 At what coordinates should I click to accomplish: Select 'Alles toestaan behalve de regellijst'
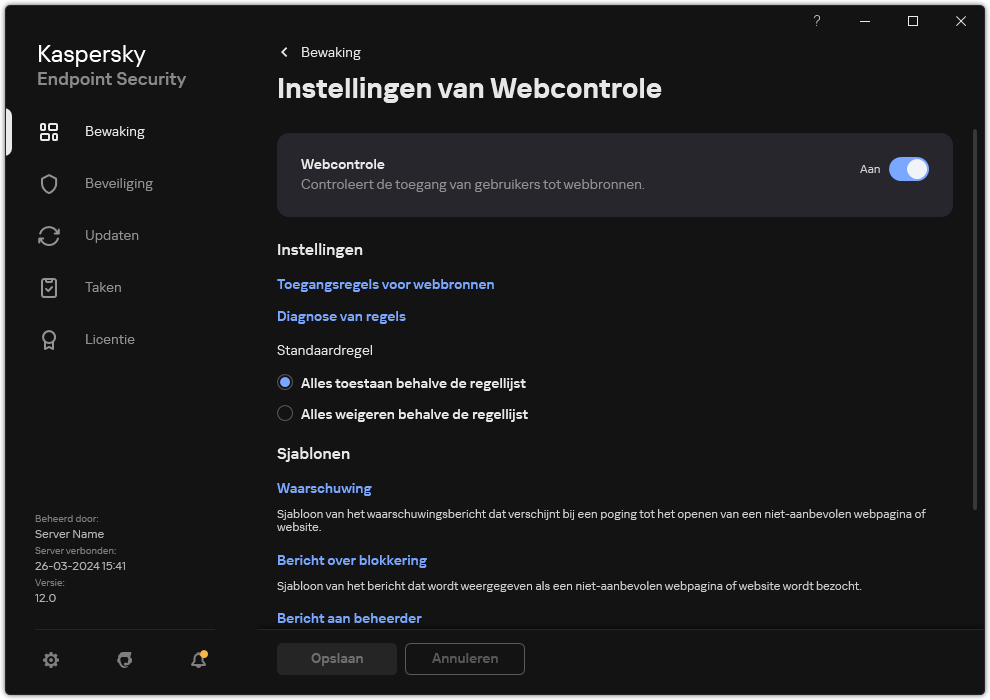285,382
